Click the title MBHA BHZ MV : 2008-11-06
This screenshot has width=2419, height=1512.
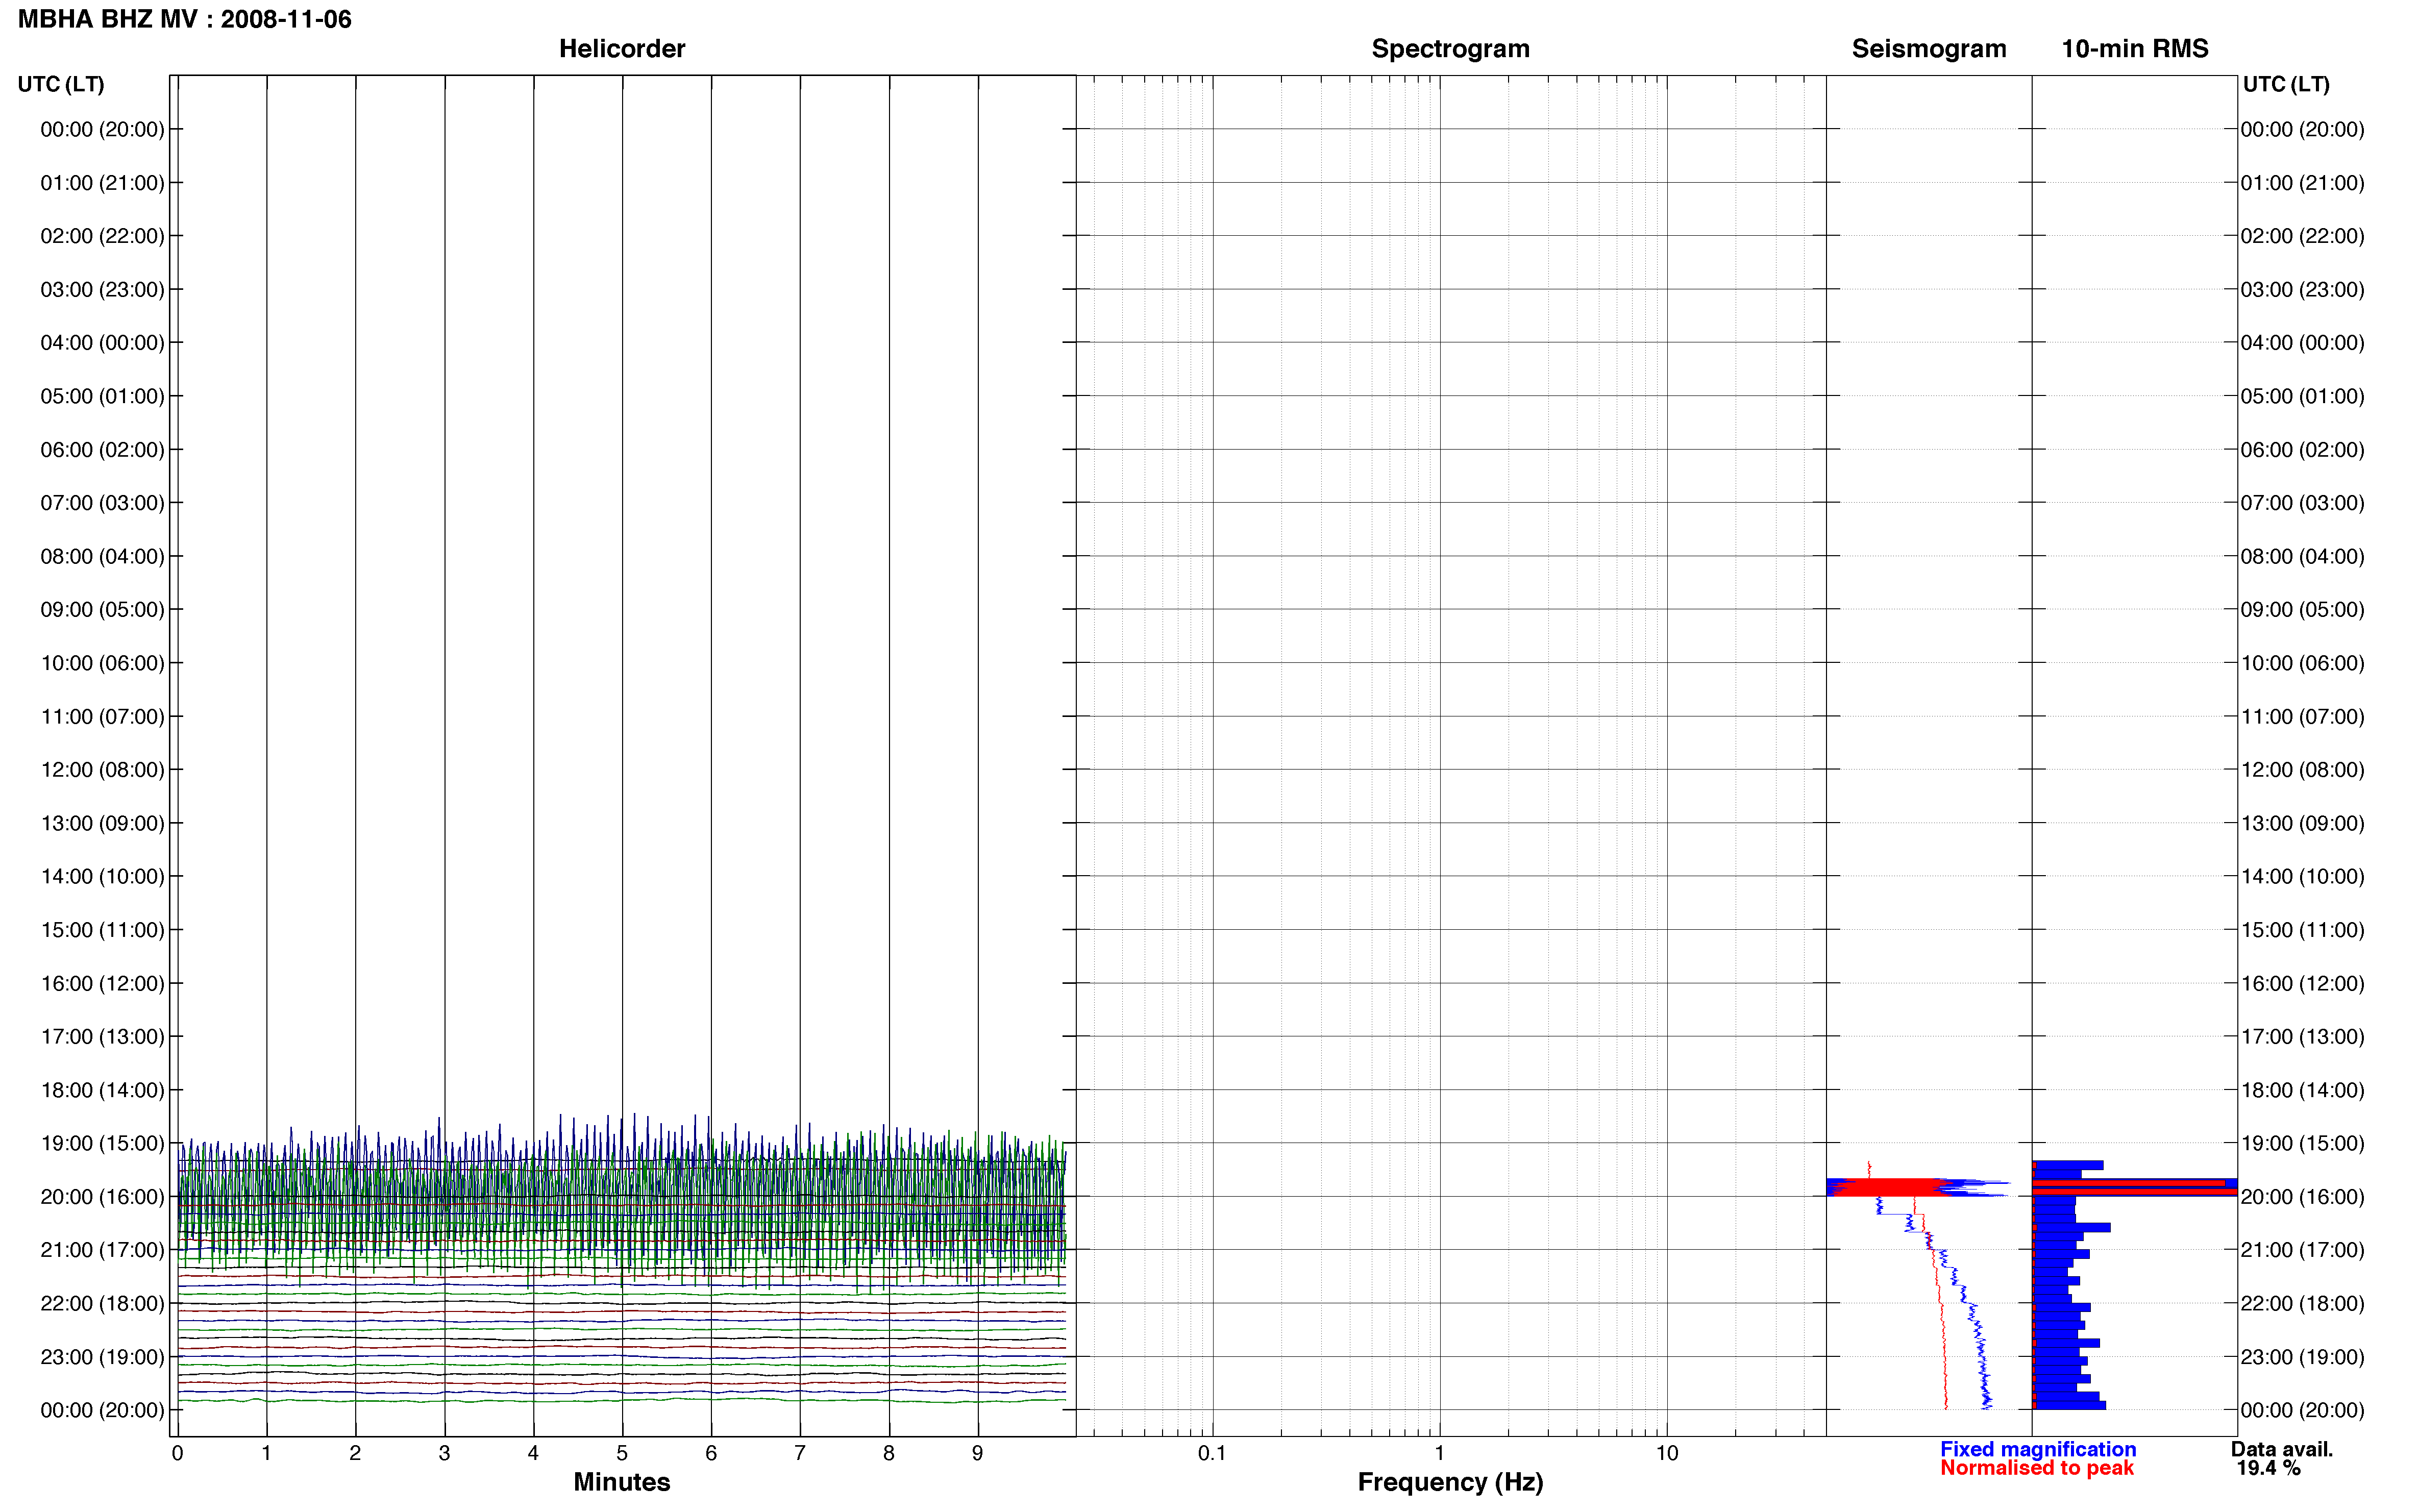(185, 19)
